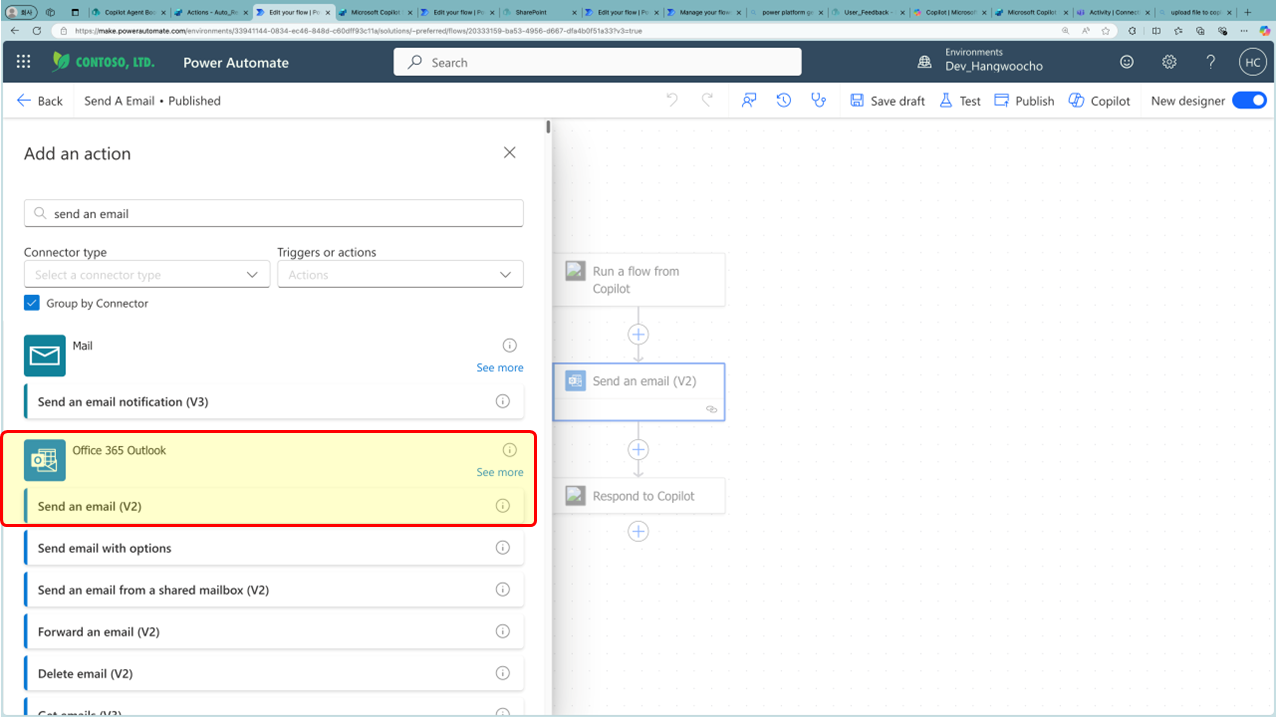Screen dimensions: 1276x717
Task: Open the Connector type dropdown
Action: click(147, 274)
